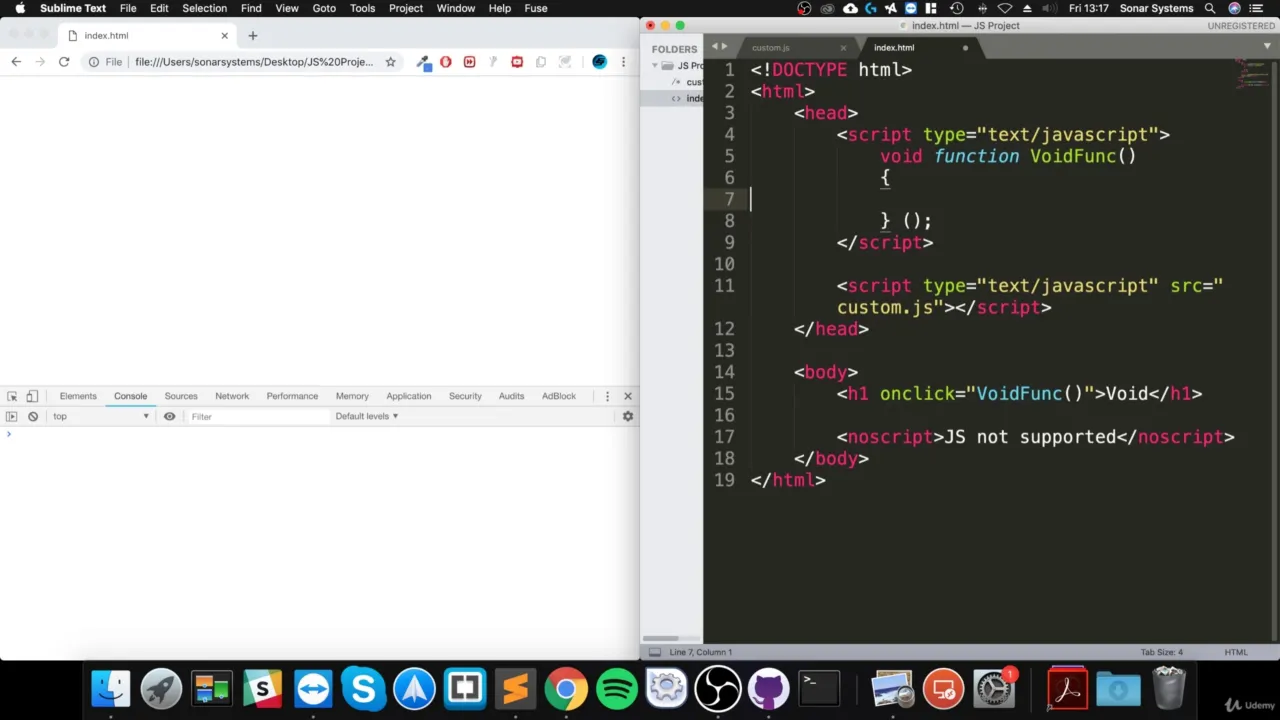Open Adobe Acrobat from the Dock
The height and width of the screenshot is (720, 1280).
pyautogui.click(x=1067, y=689)
